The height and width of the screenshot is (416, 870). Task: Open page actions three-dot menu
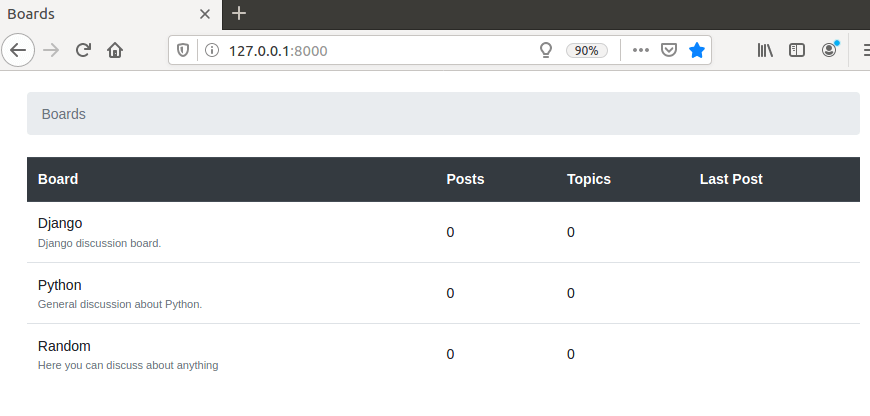point(641,50)
